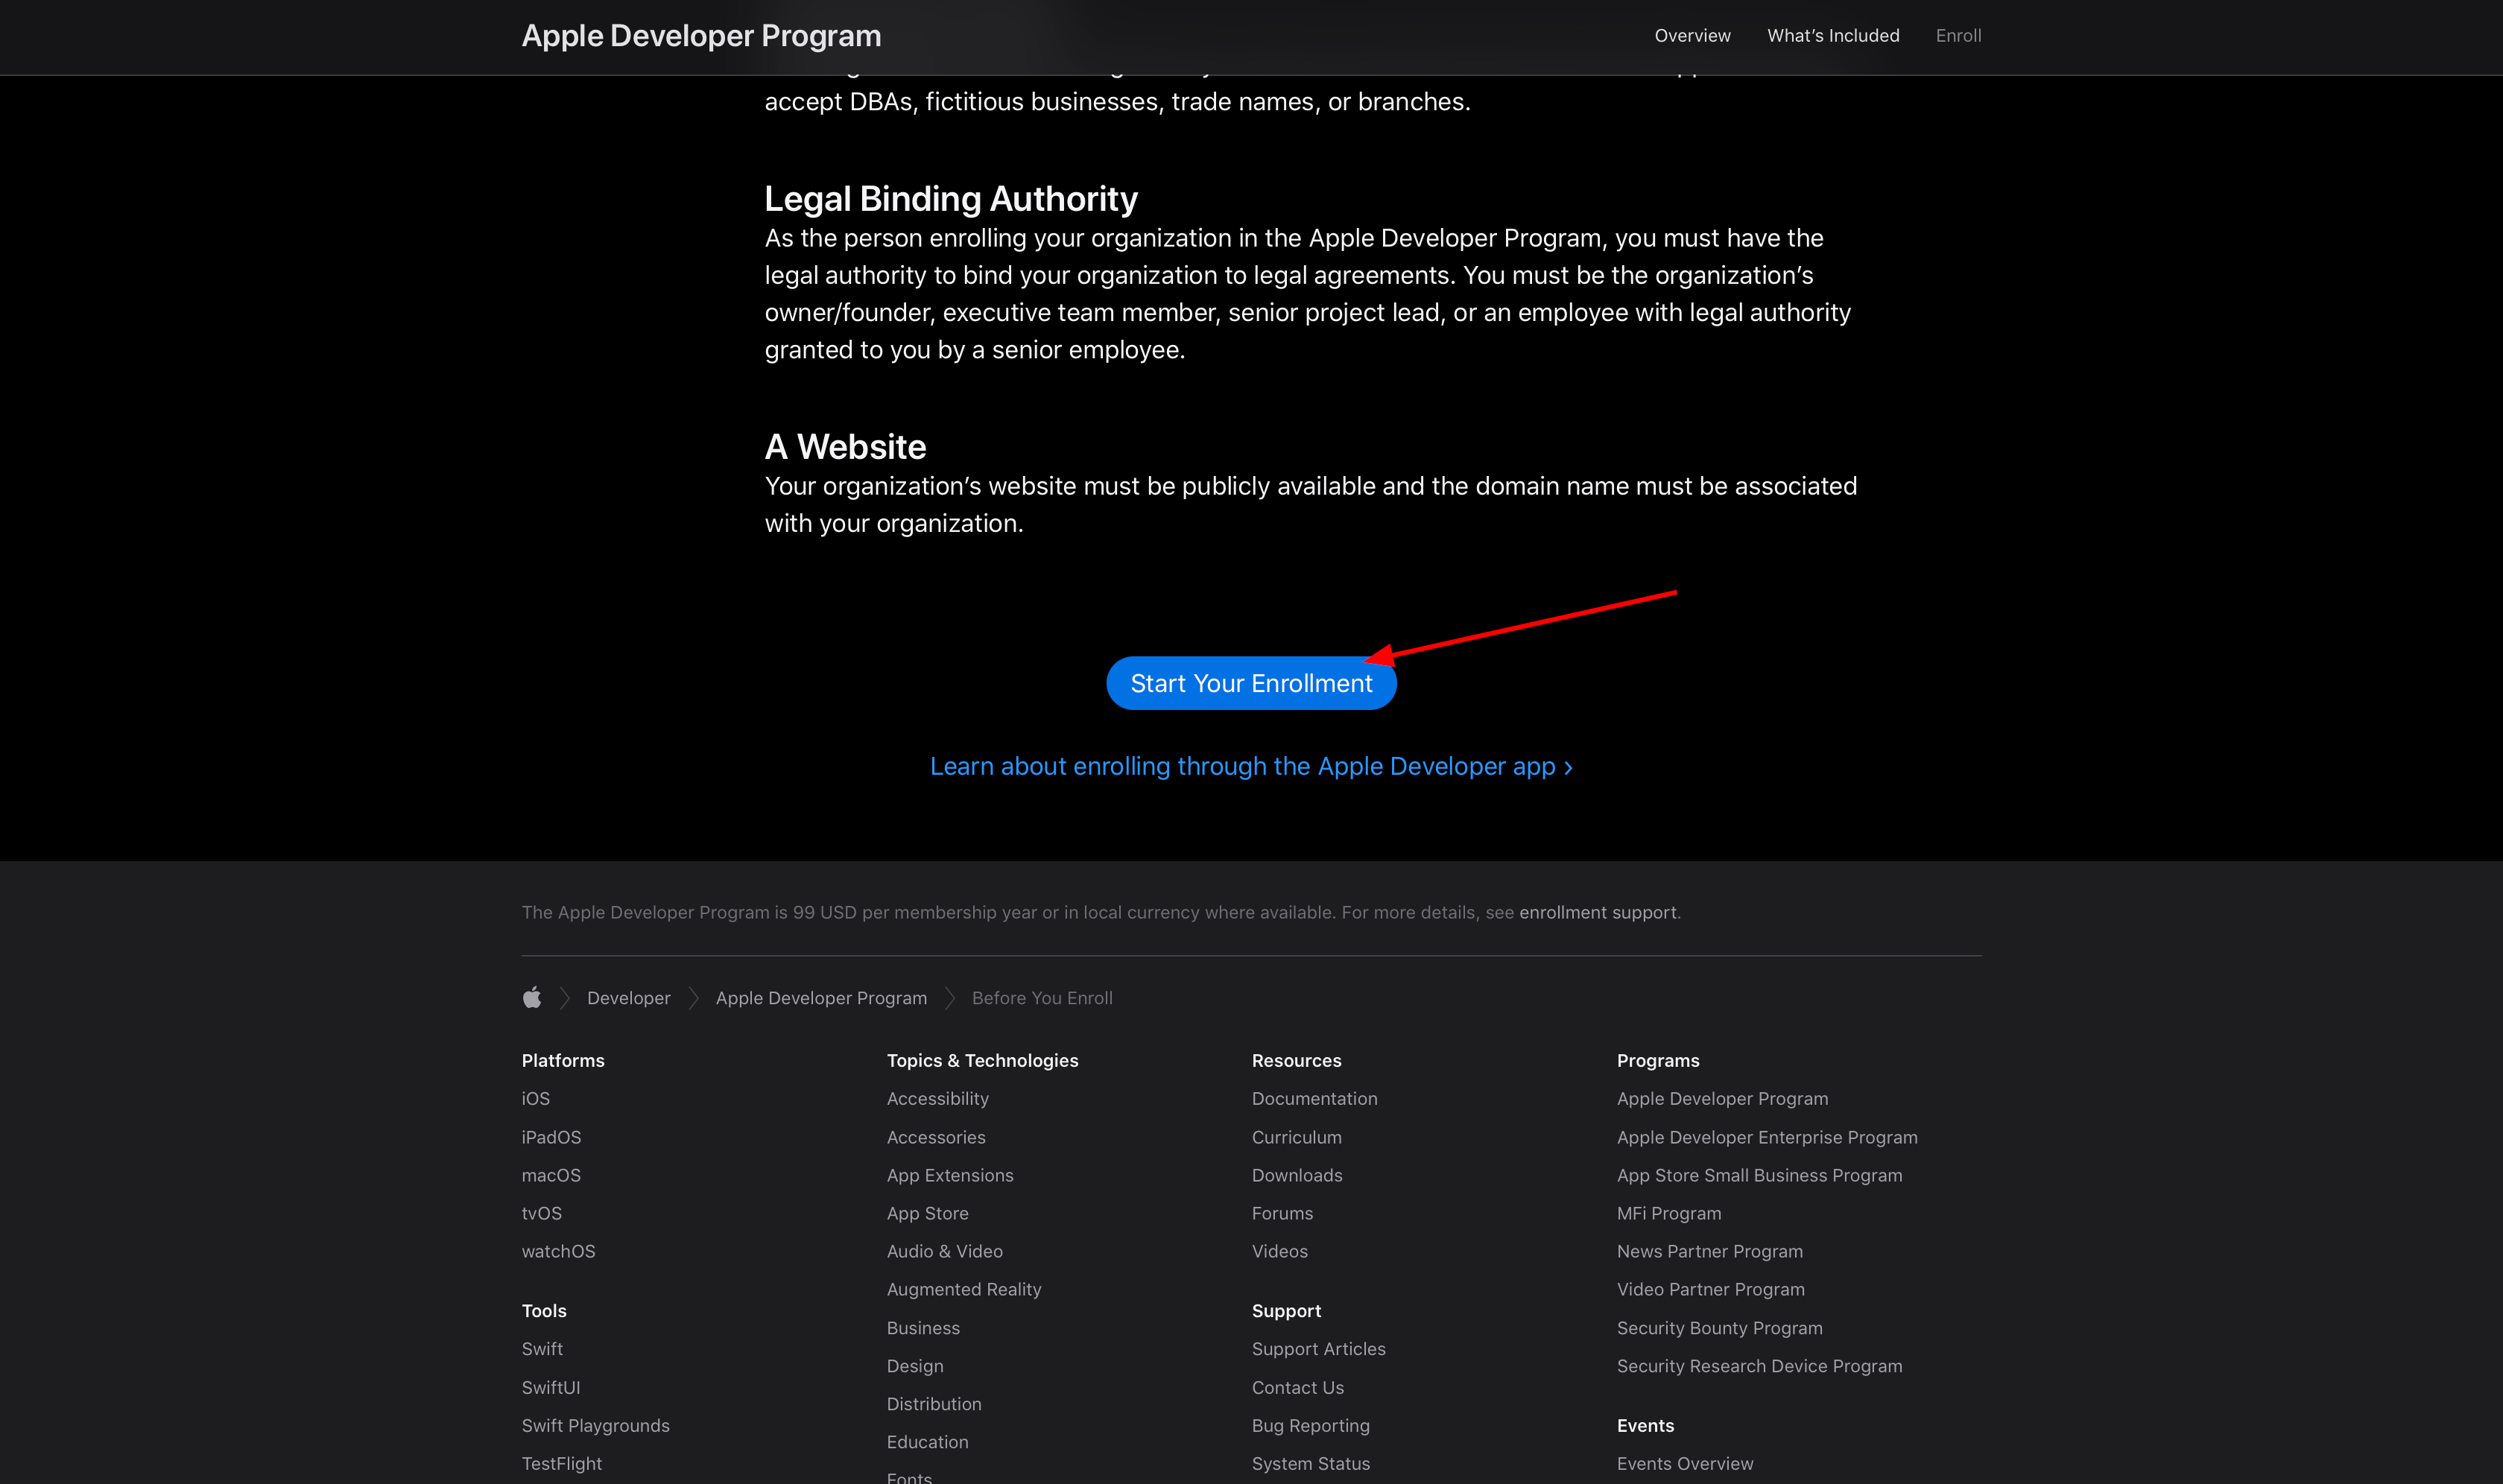Screen dimensions: 2503x1484
Task: Open the Accessibility topic link
Action: tap(937, 1098)
